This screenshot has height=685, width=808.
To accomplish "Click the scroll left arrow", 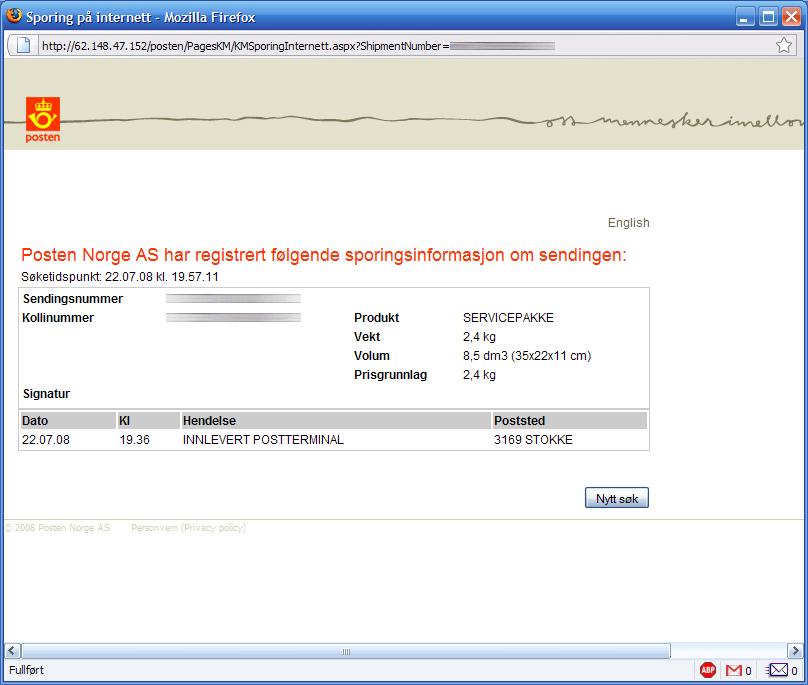I will click(13, 651).
